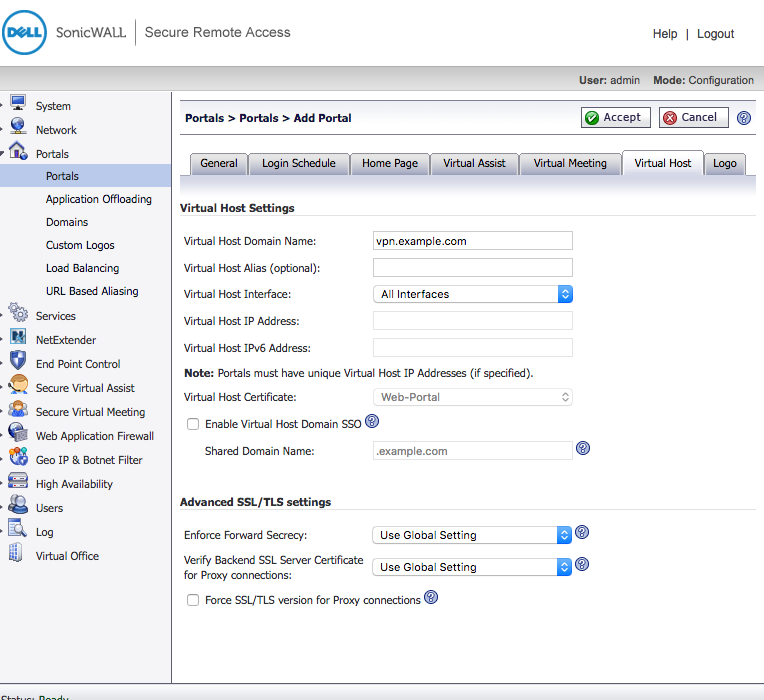Enable Virtual Host Domain SSO checkbox
Screen dimensions: 764x700
pyautogui.click(x=193, y=424)
